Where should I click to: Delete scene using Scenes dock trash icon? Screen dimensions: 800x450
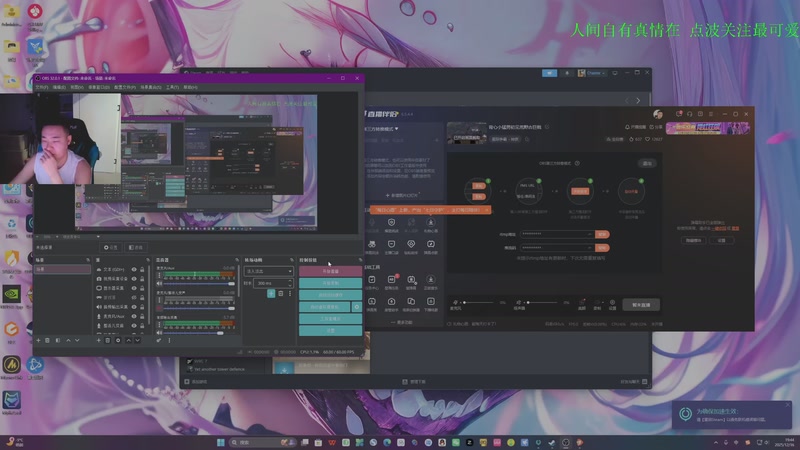[x=47, y=340]
